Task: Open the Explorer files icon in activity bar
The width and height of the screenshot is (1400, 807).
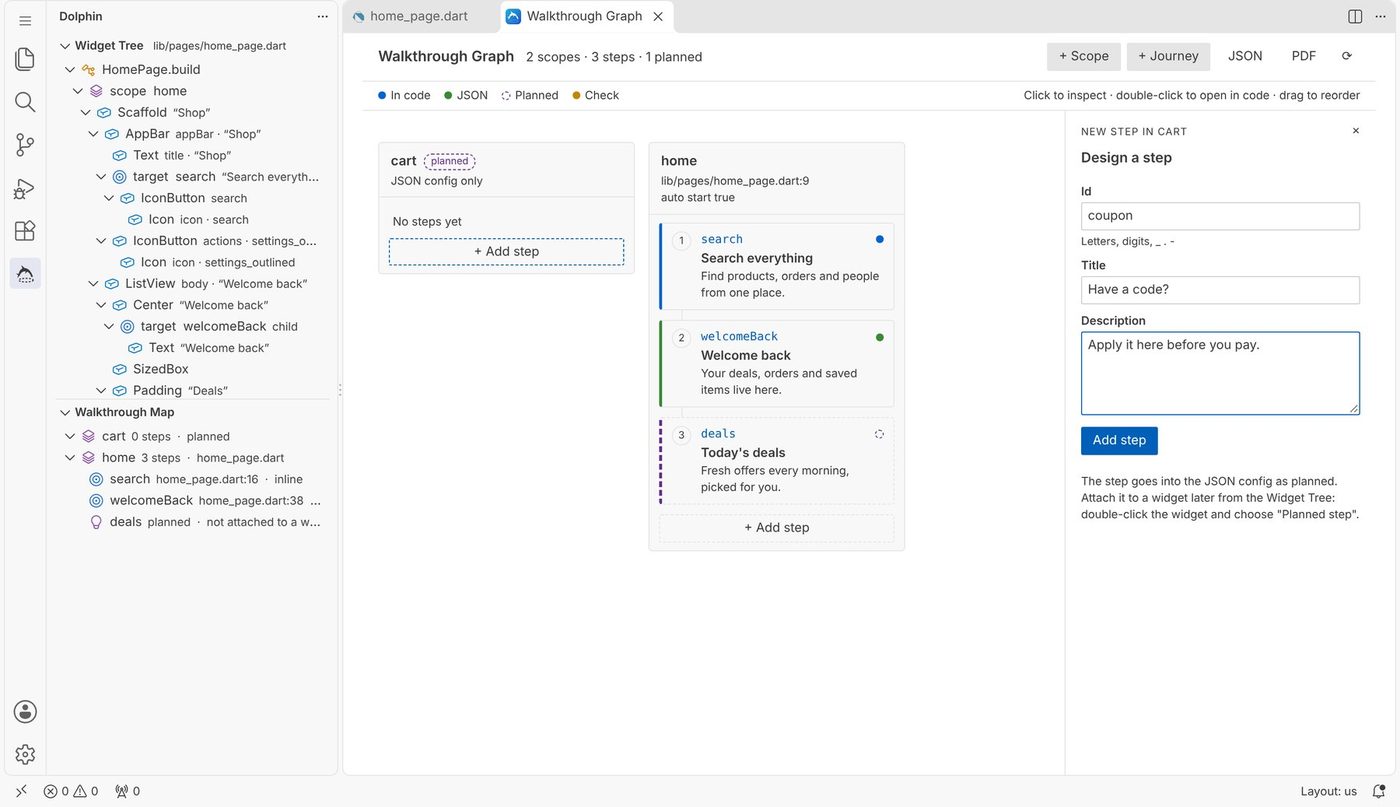Action: (x=25, y=59)
